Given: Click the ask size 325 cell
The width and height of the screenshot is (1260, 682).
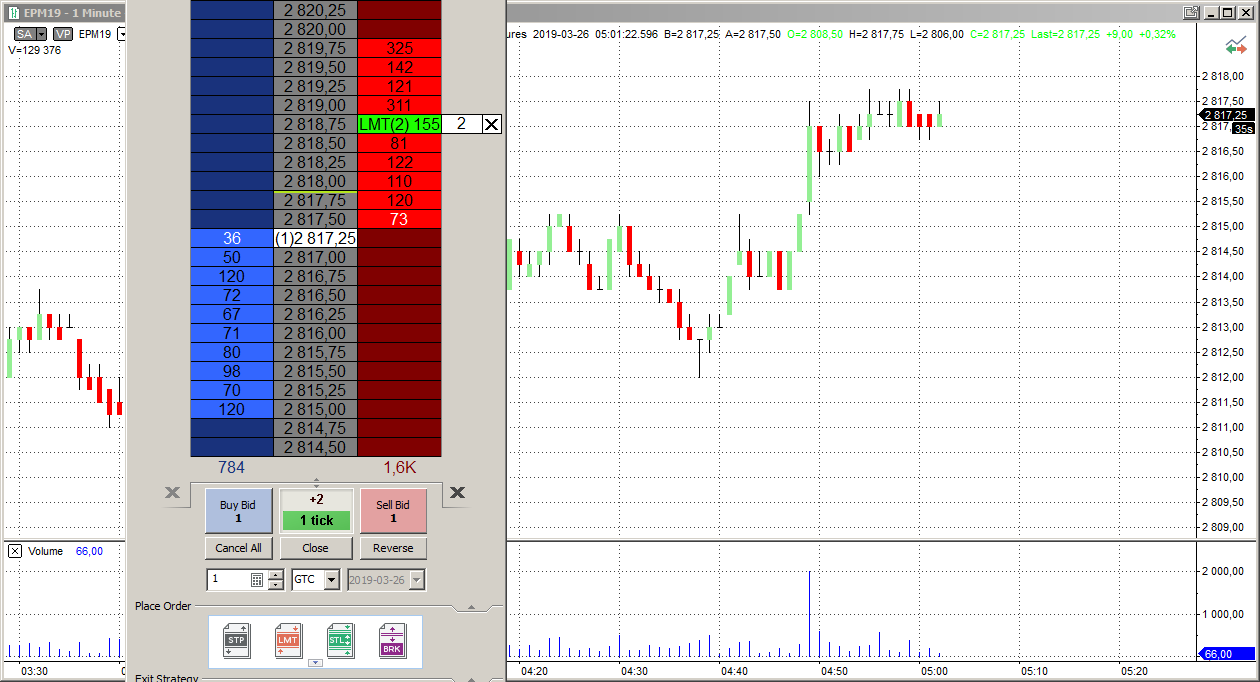Looking at the screenshot, I should pyautogui.click(x=399, y=48).
